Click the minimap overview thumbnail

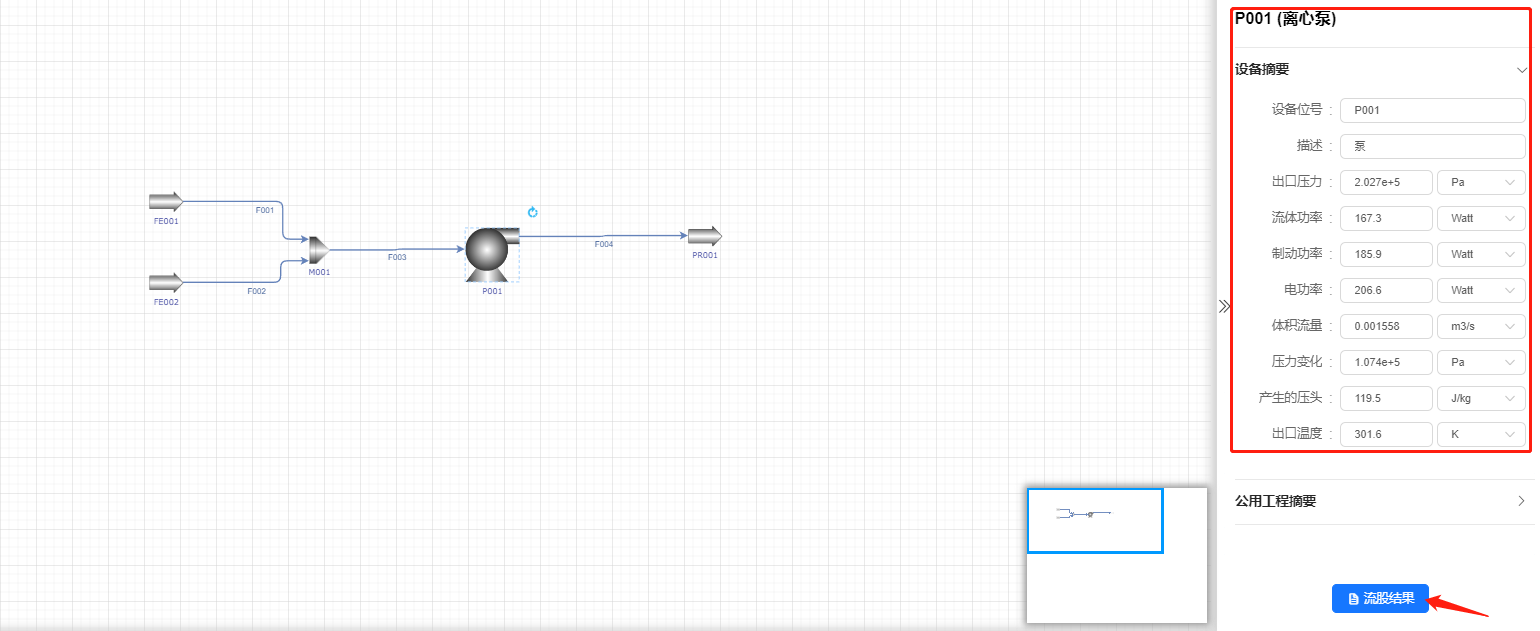tap(1118, 555)
